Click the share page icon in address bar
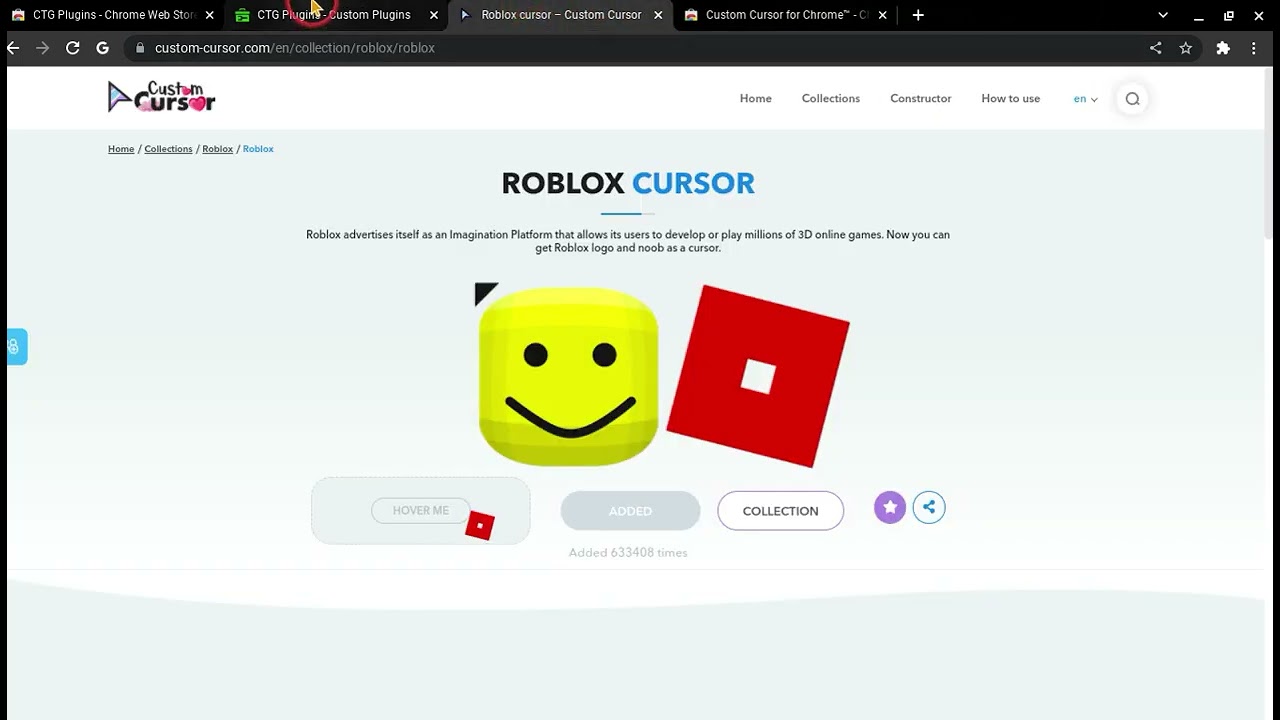Screen dimensions: 1280x720 click(x=1156, y=48)
